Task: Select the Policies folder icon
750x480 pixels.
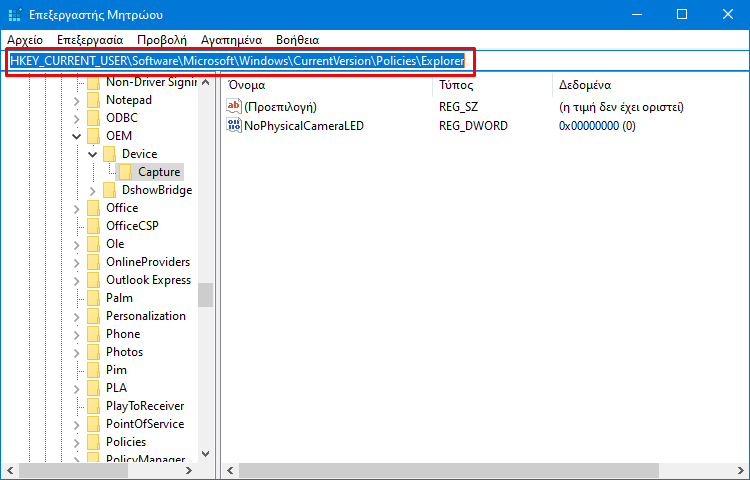Action: tap(93, 442)
